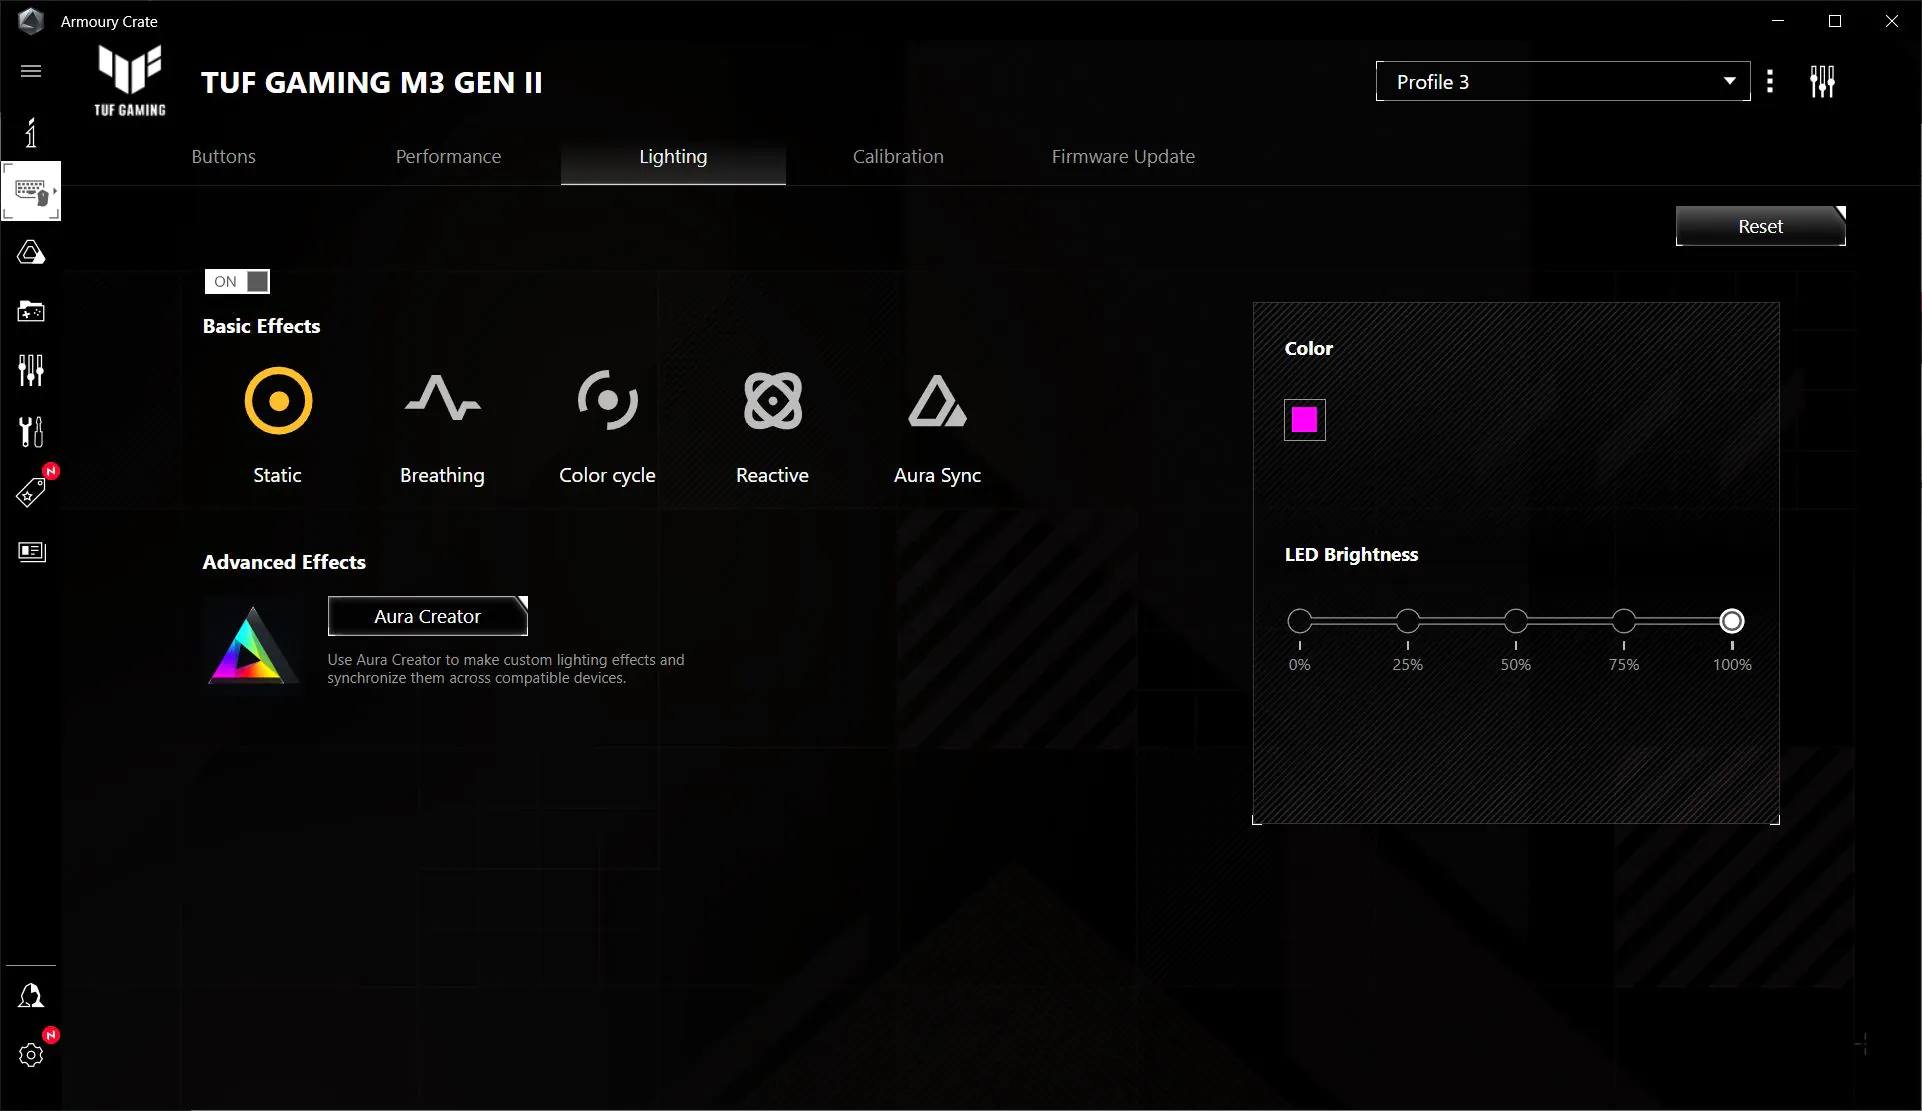Image resolution: width=1922 pixels, height=1111 pixels.
Task: Select the Color cycle lighting effect
Action: click(x=608, y=401)
